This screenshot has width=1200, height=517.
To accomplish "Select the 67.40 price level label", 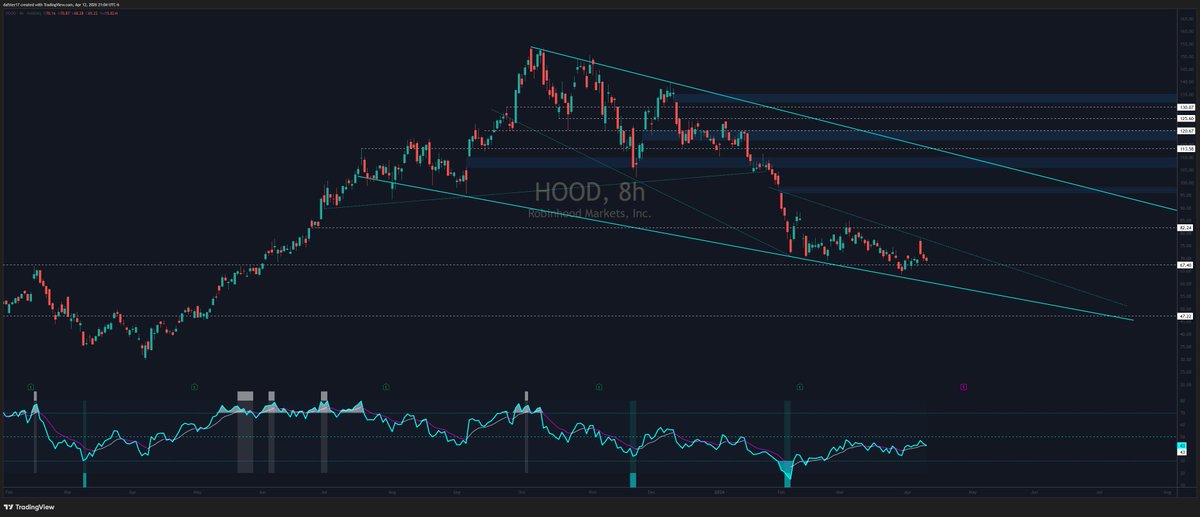I will coord(1187,265).
